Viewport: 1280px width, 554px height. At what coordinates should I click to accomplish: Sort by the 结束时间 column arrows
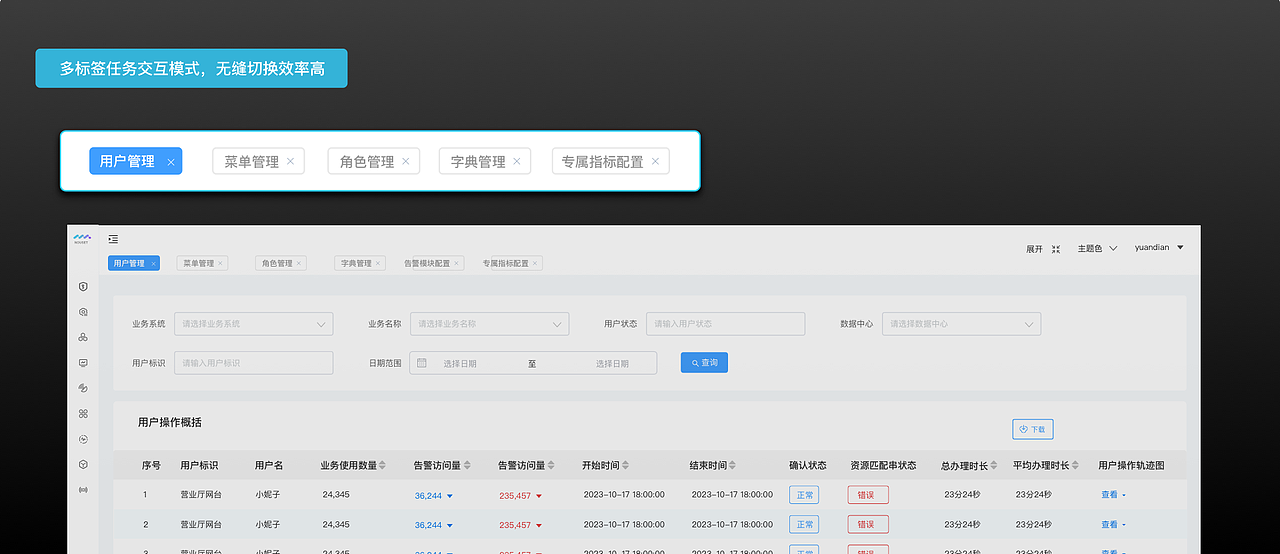[732, 465]
